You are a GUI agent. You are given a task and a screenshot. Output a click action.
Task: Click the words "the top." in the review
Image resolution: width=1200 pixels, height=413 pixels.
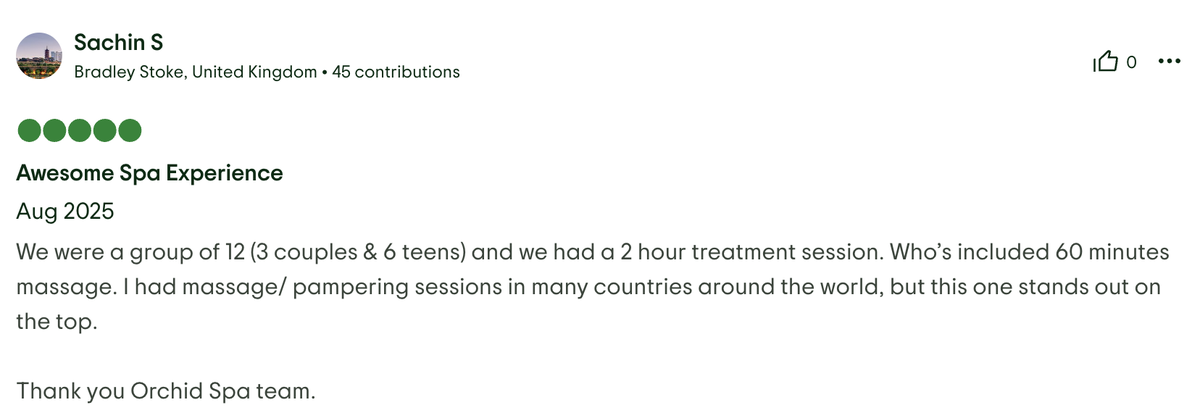(57, 324)
